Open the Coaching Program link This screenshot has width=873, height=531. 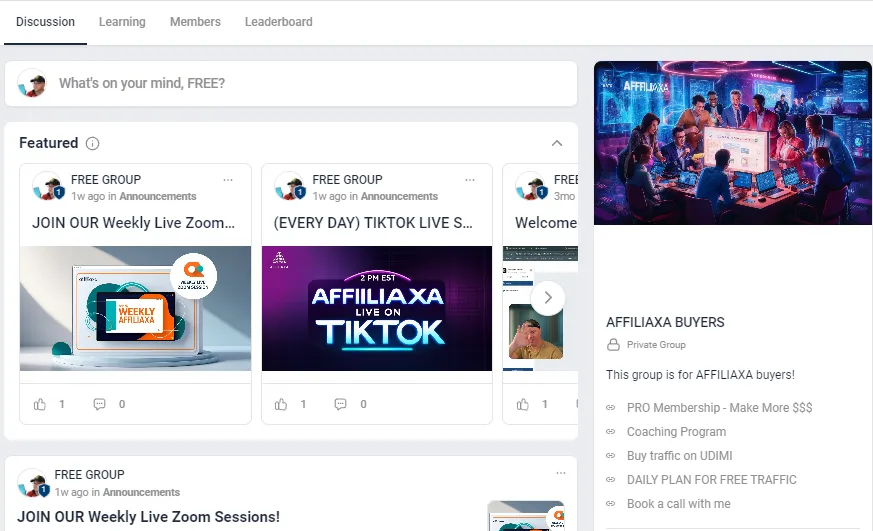pos(676,432)
